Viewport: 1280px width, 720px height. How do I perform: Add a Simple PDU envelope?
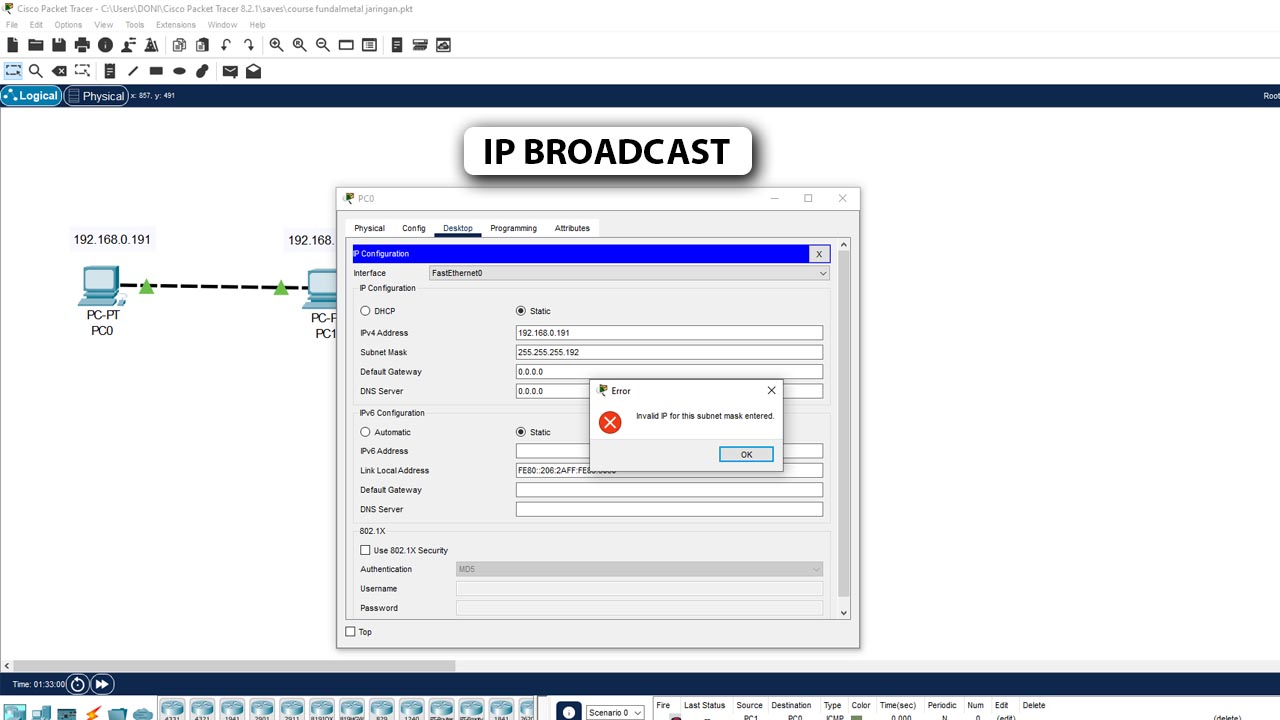pos(230,71)
